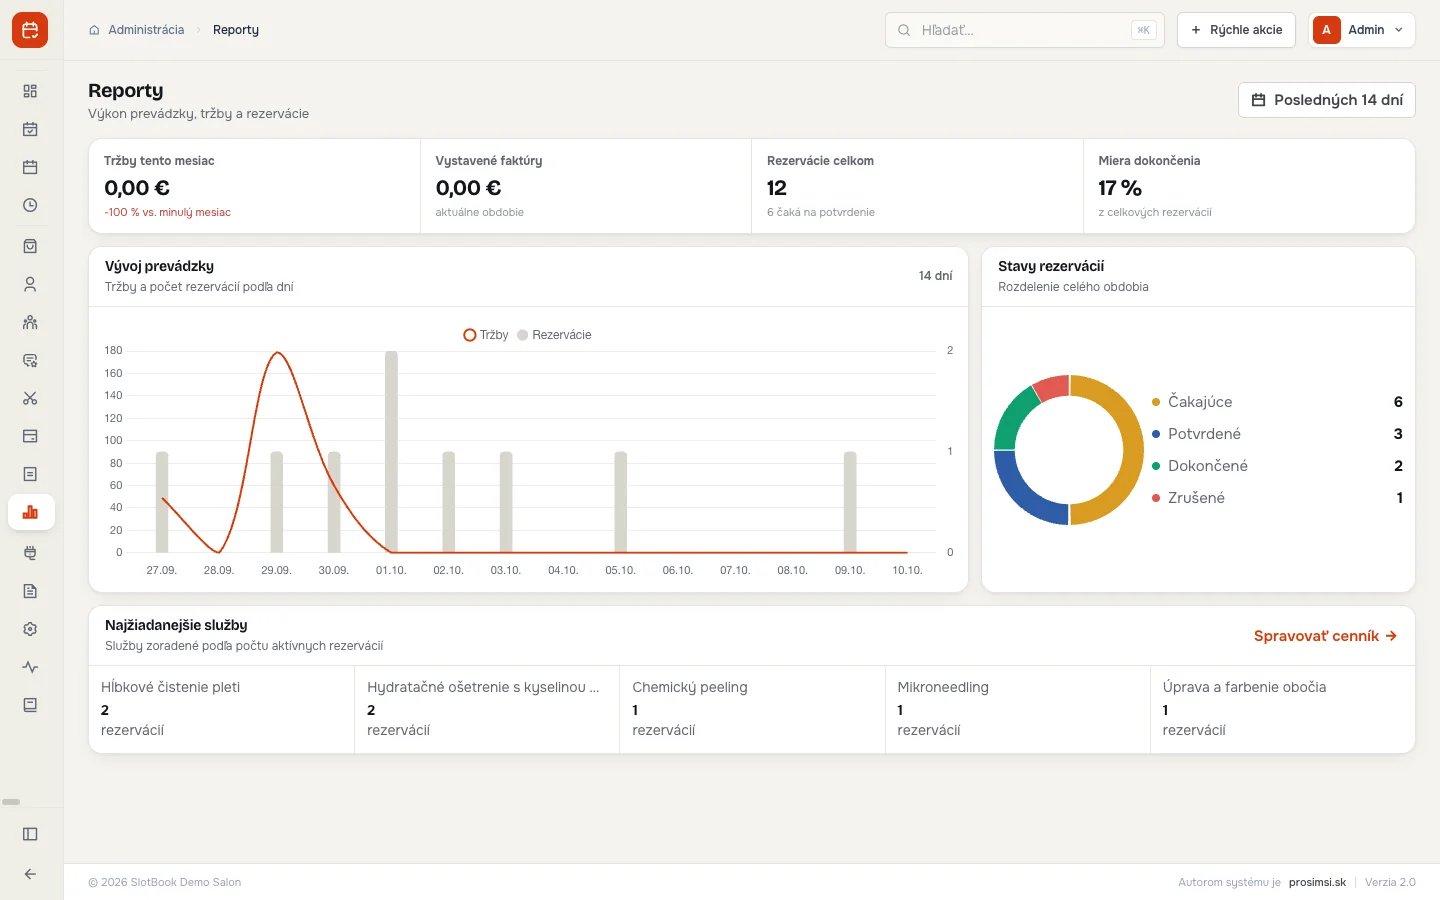Click the Reporty breadcrumb item
Viewport: 1440px width, 900px height.
coord(236,30)
